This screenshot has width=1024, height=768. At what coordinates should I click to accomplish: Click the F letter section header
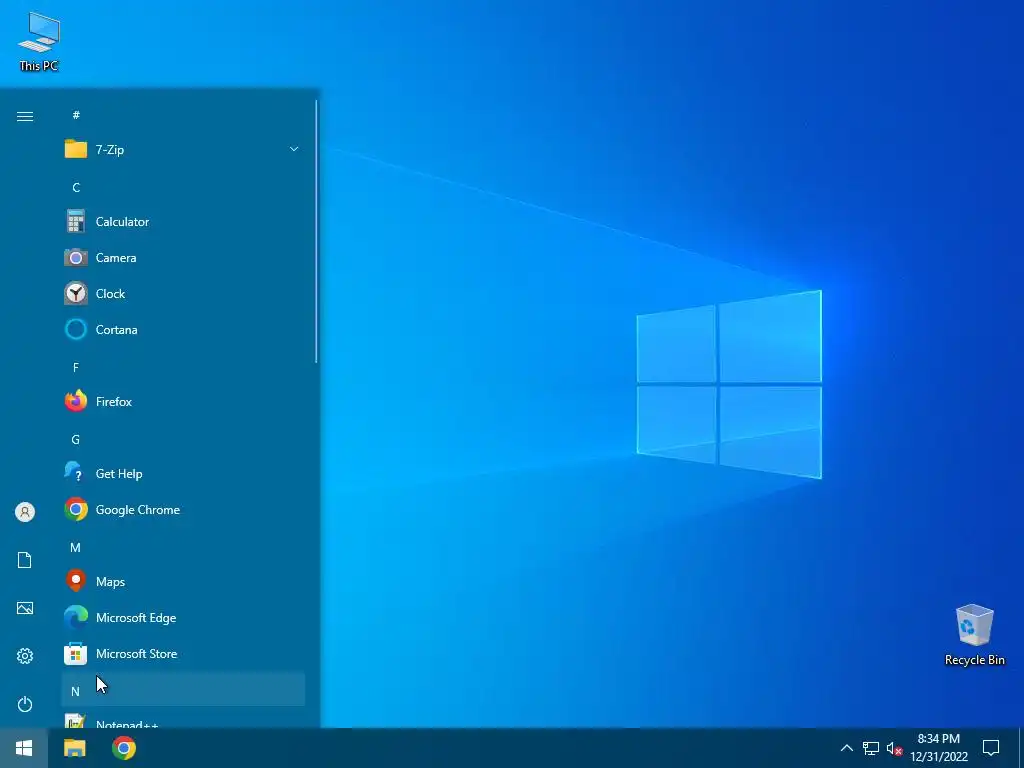click(183, 368)
